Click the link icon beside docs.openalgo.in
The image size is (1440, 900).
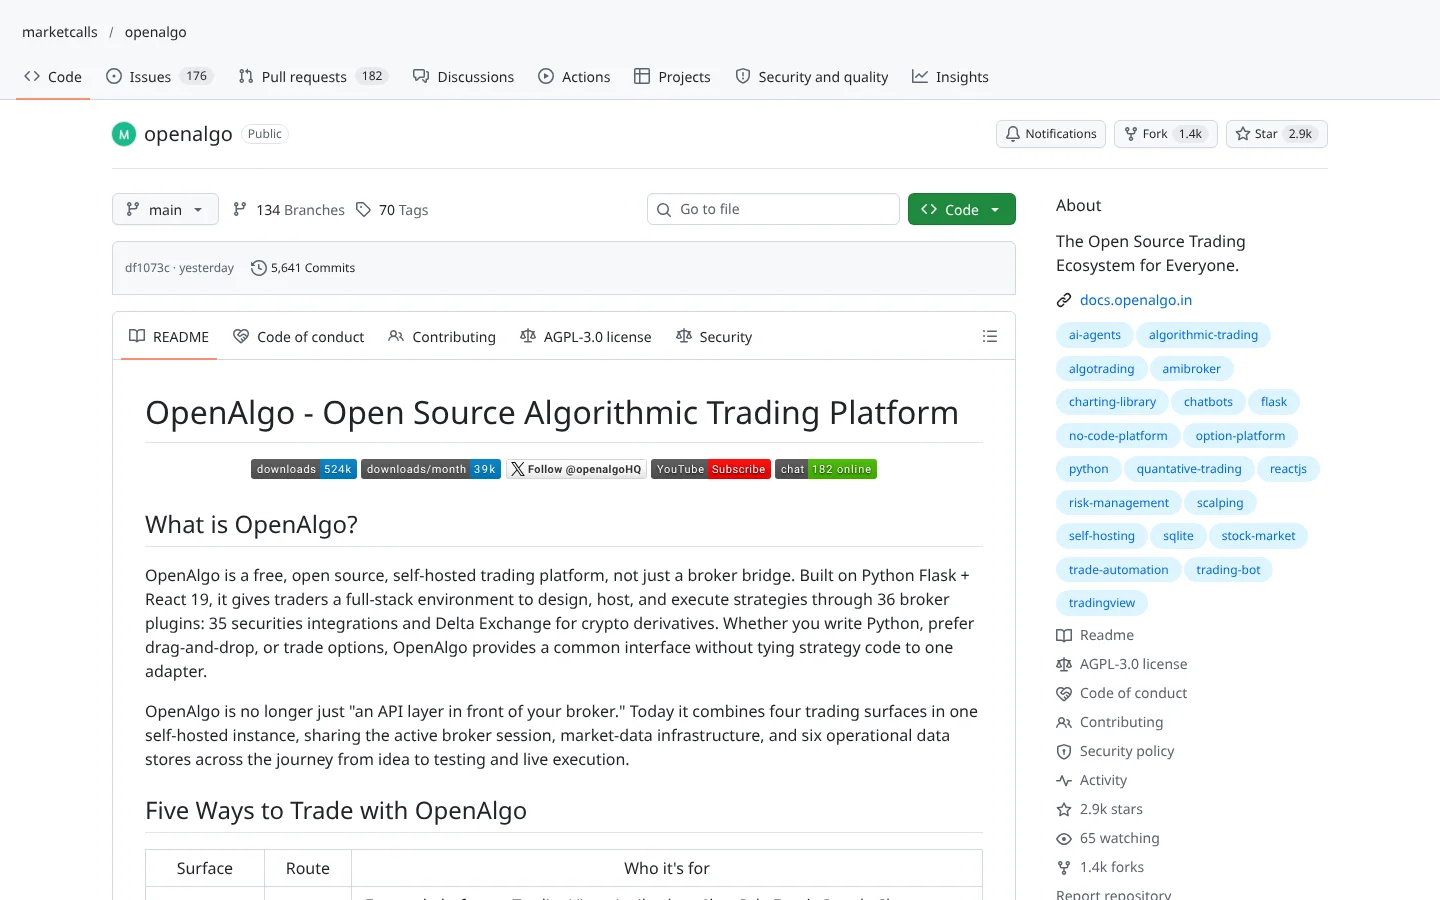point(1064,300)
